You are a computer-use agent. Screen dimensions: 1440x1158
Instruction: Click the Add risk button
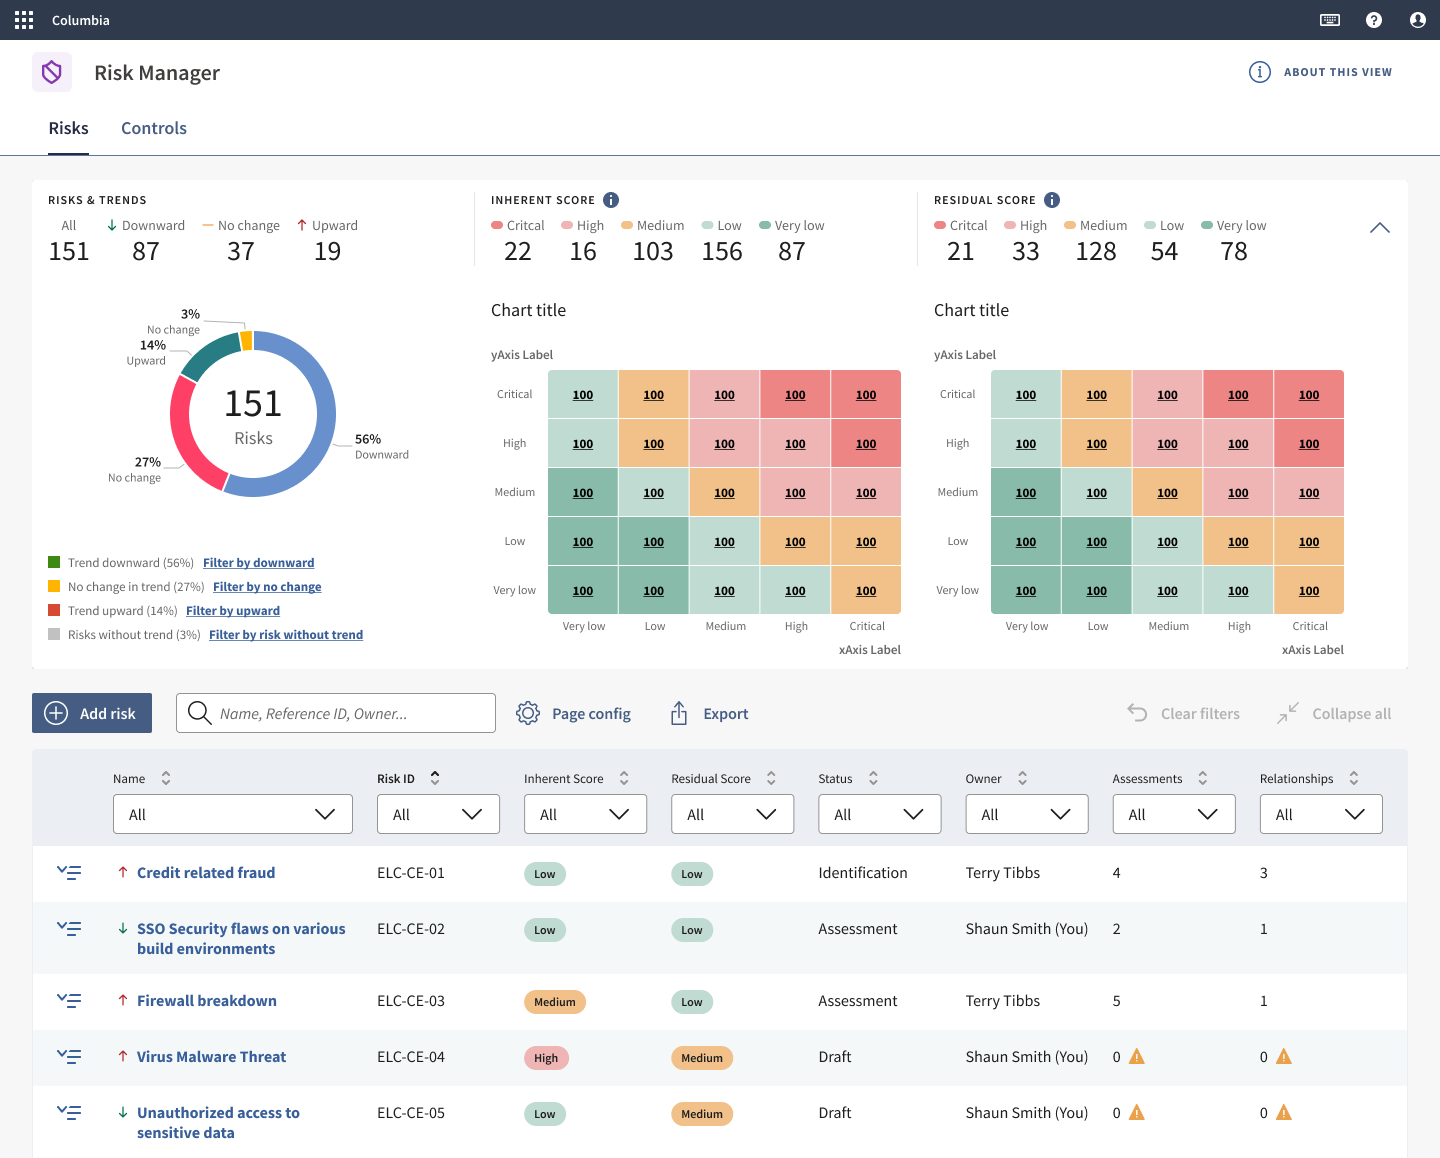[x=92, y=713]
